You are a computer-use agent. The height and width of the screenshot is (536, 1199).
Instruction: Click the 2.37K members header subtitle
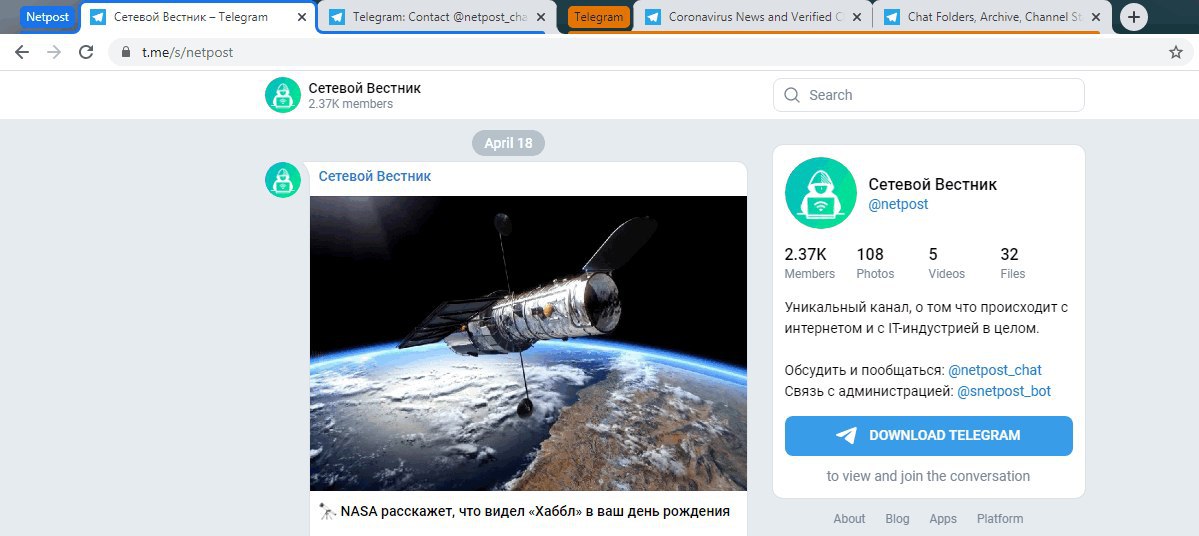click(x=350, y=104)
